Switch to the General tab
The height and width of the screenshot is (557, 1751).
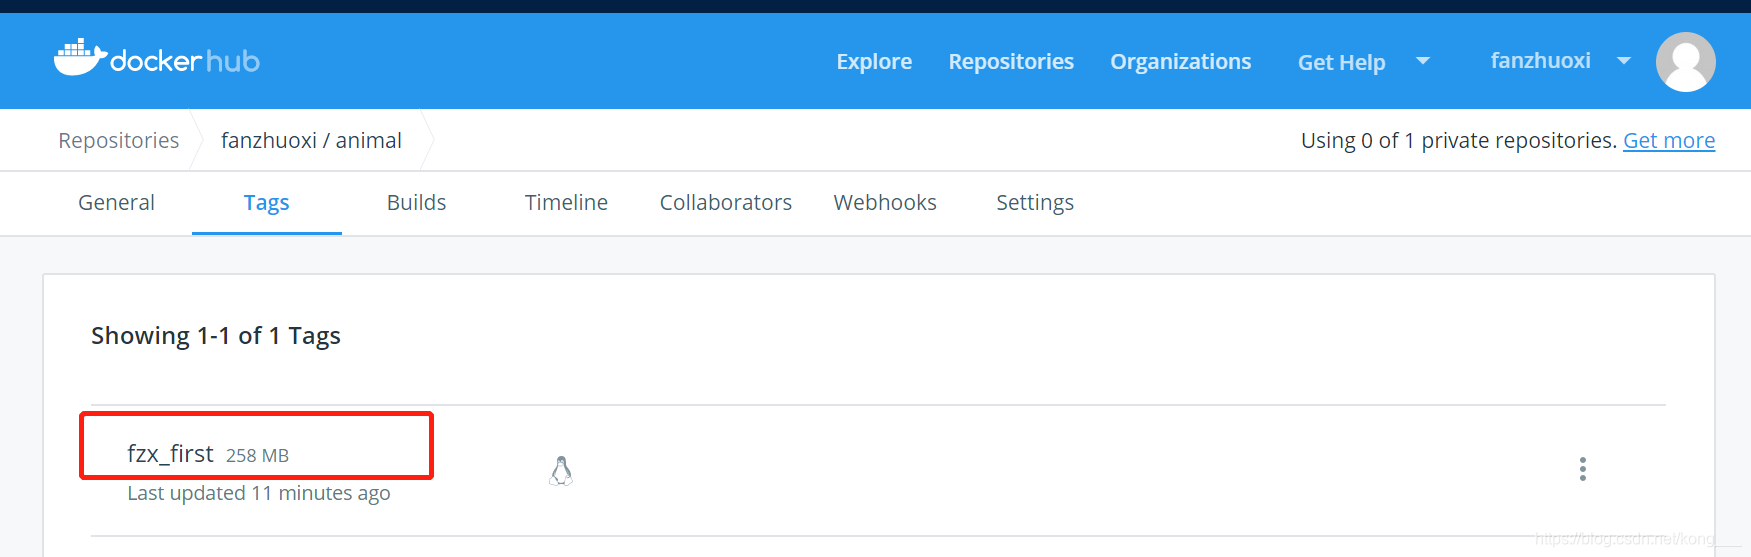pos(116,203)
